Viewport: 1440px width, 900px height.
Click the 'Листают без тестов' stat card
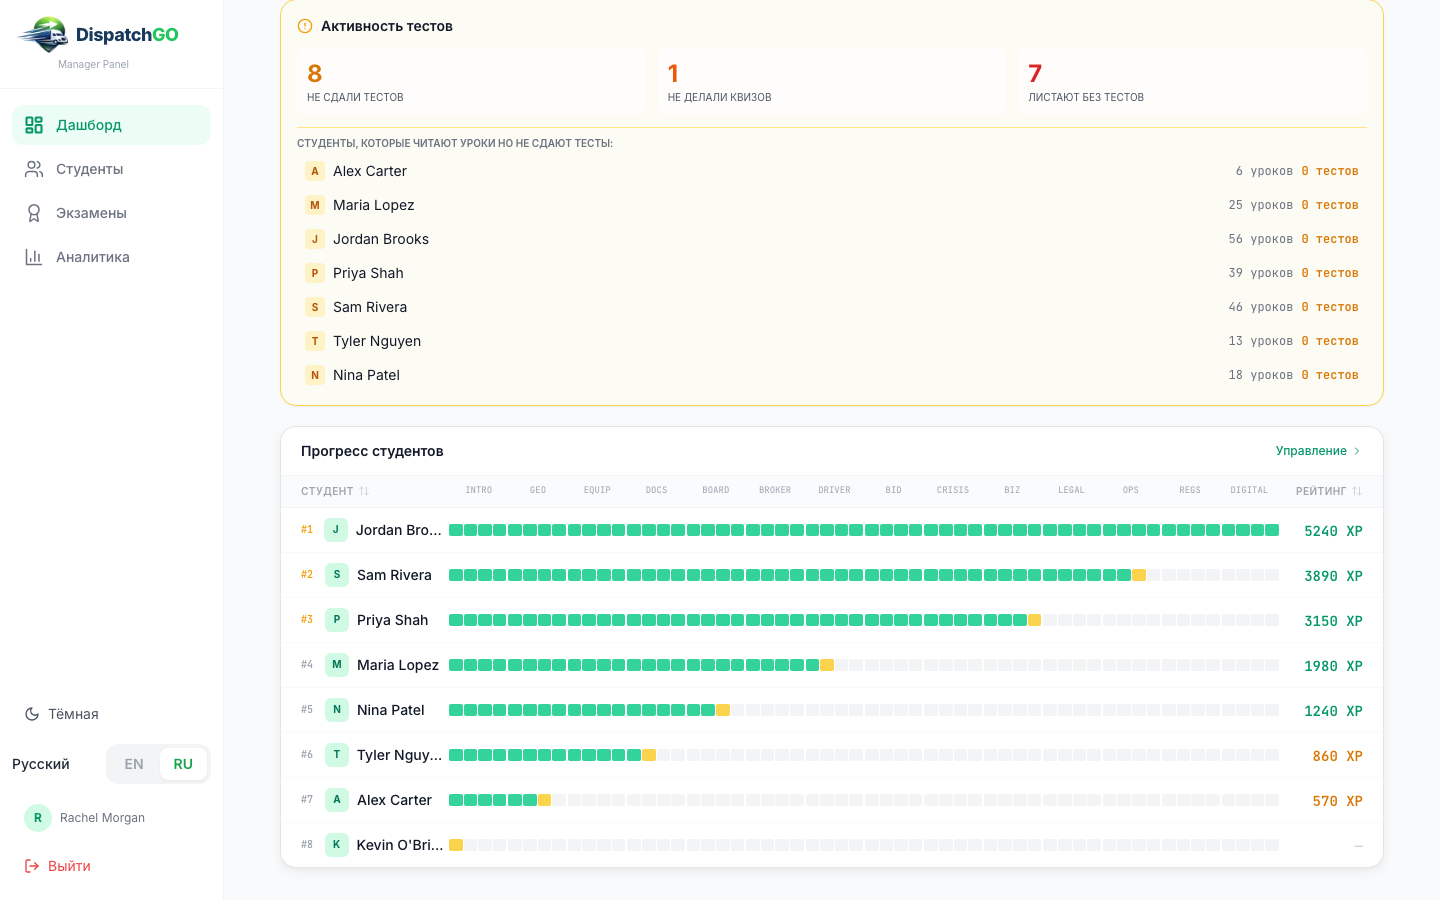click(x=1192, y=82)
